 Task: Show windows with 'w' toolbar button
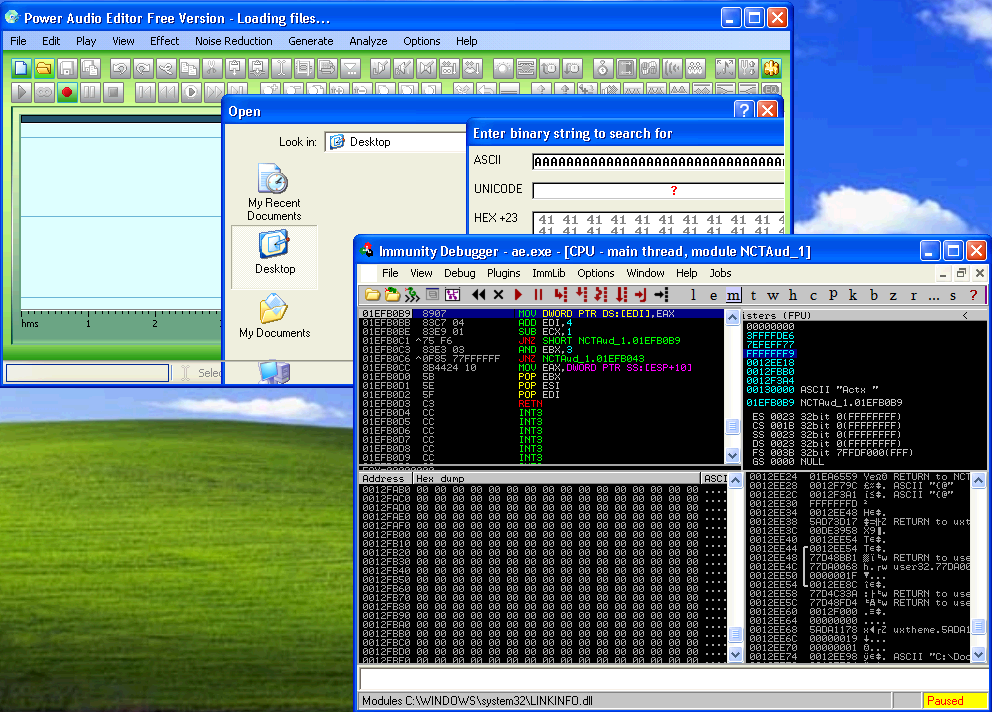coord(772,295)
